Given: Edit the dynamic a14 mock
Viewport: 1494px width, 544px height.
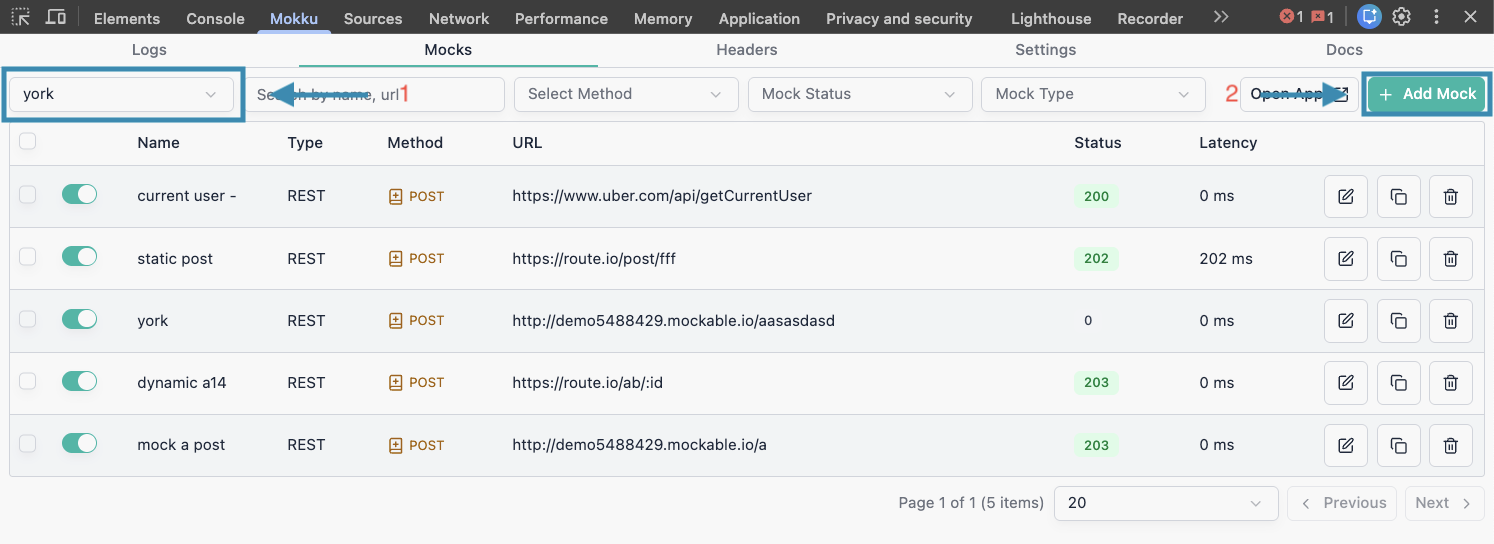Looking at the screenshot, I should (x=1346, y=382).
